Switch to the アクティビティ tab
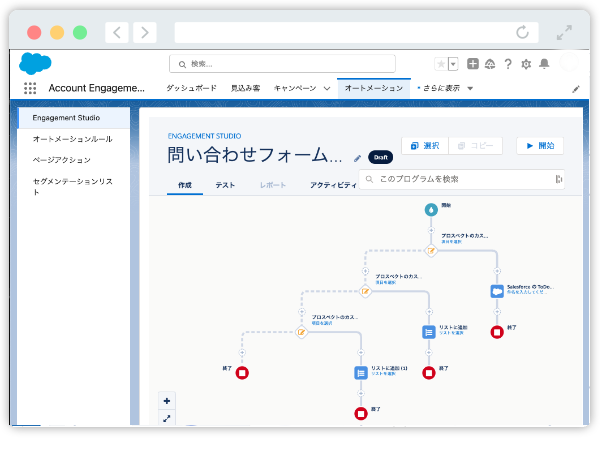Screen dimensions: 600x449 coord(332,185)
